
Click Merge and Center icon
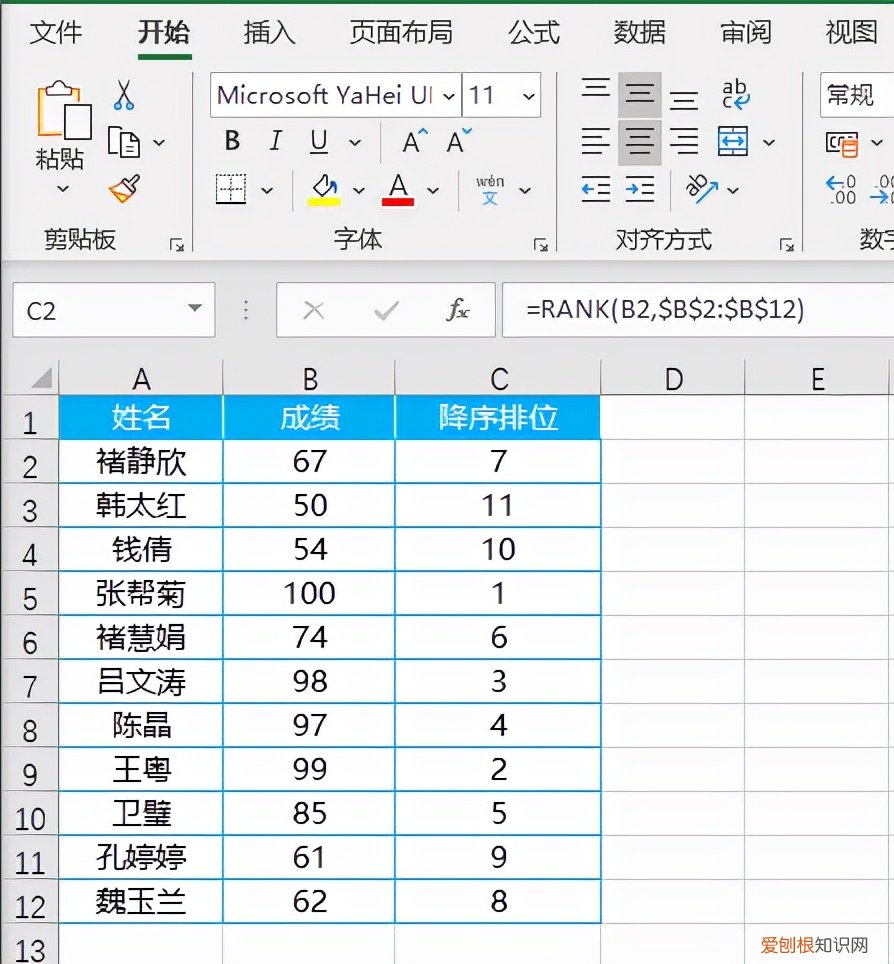point(733,142)
